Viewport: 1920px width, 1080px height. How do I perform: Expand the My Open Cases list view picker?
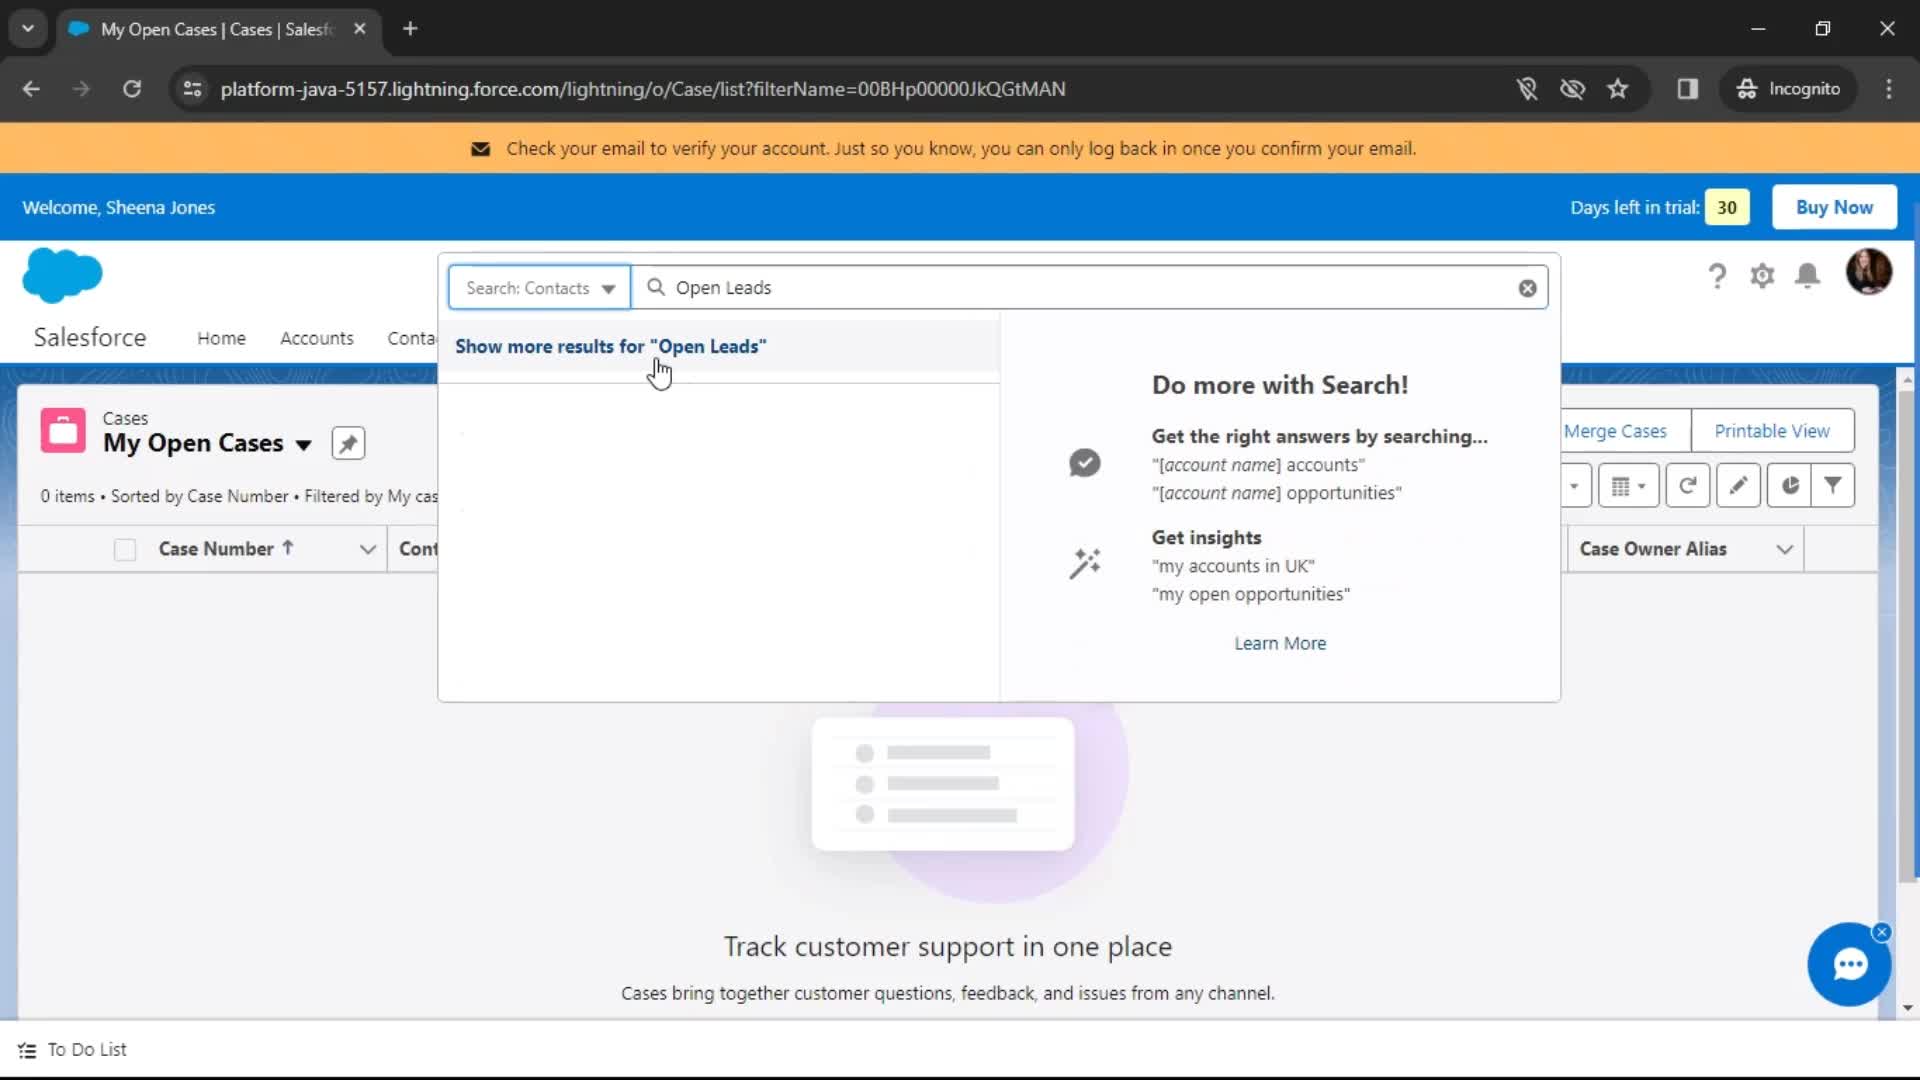pos(304,445)
